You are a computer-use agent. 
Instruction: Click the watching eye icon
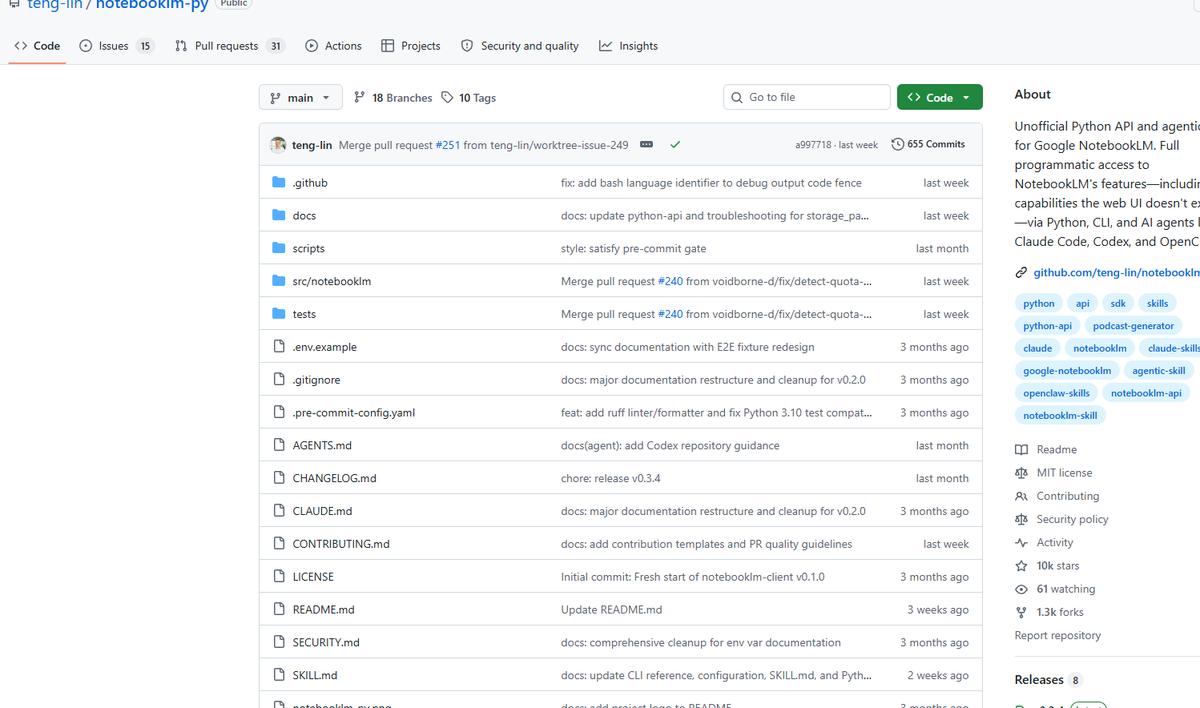point(1021,589)
